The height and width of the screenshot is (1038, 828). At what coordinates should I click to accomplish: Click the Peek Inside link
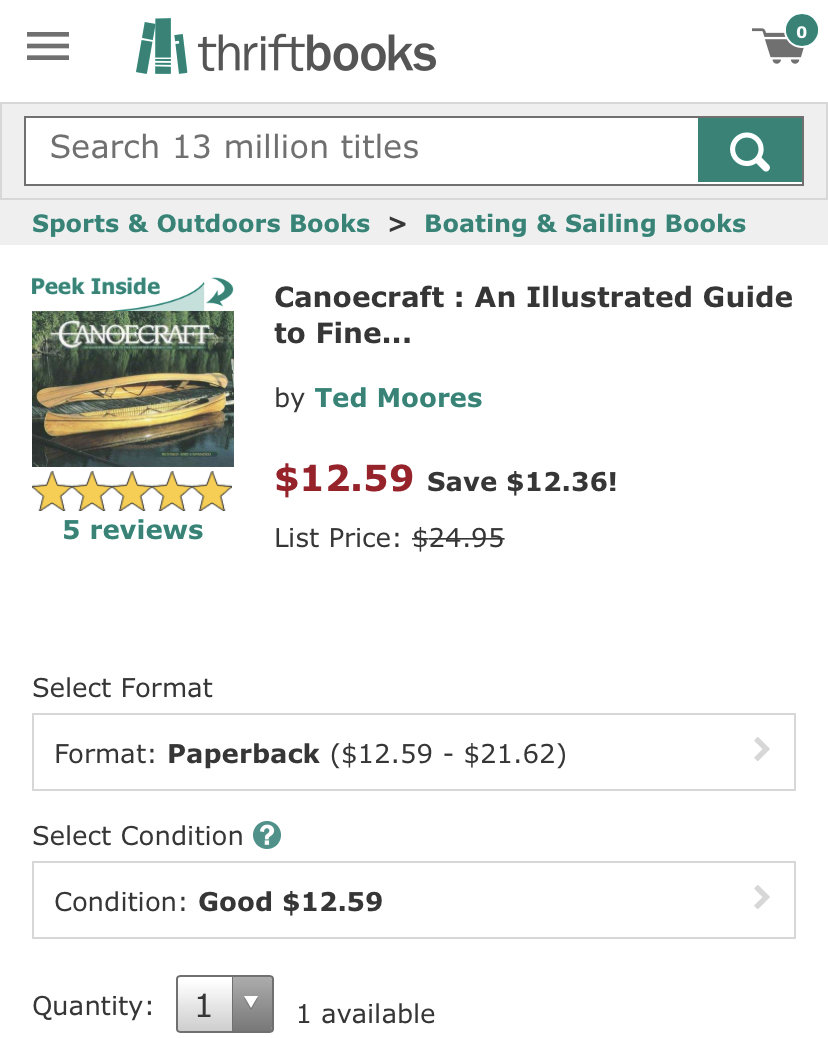(95, 286)
